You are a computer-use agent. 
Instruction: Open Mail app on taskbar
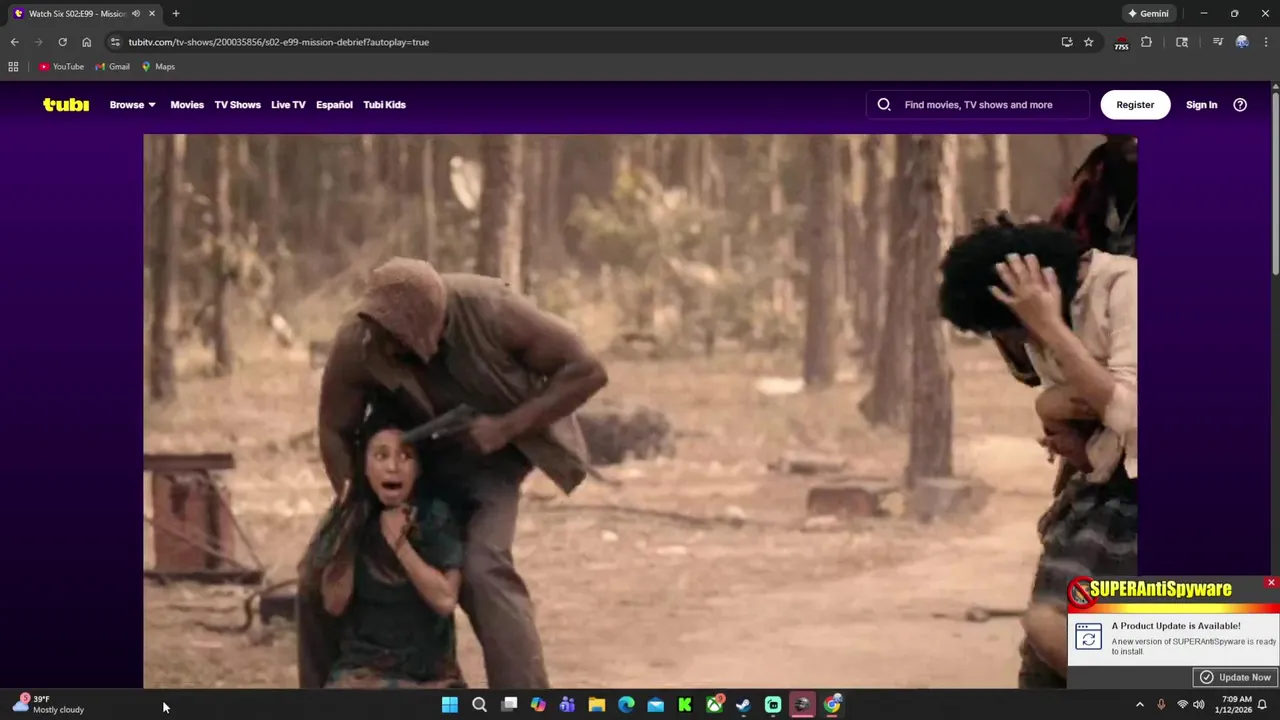point(655,705)
